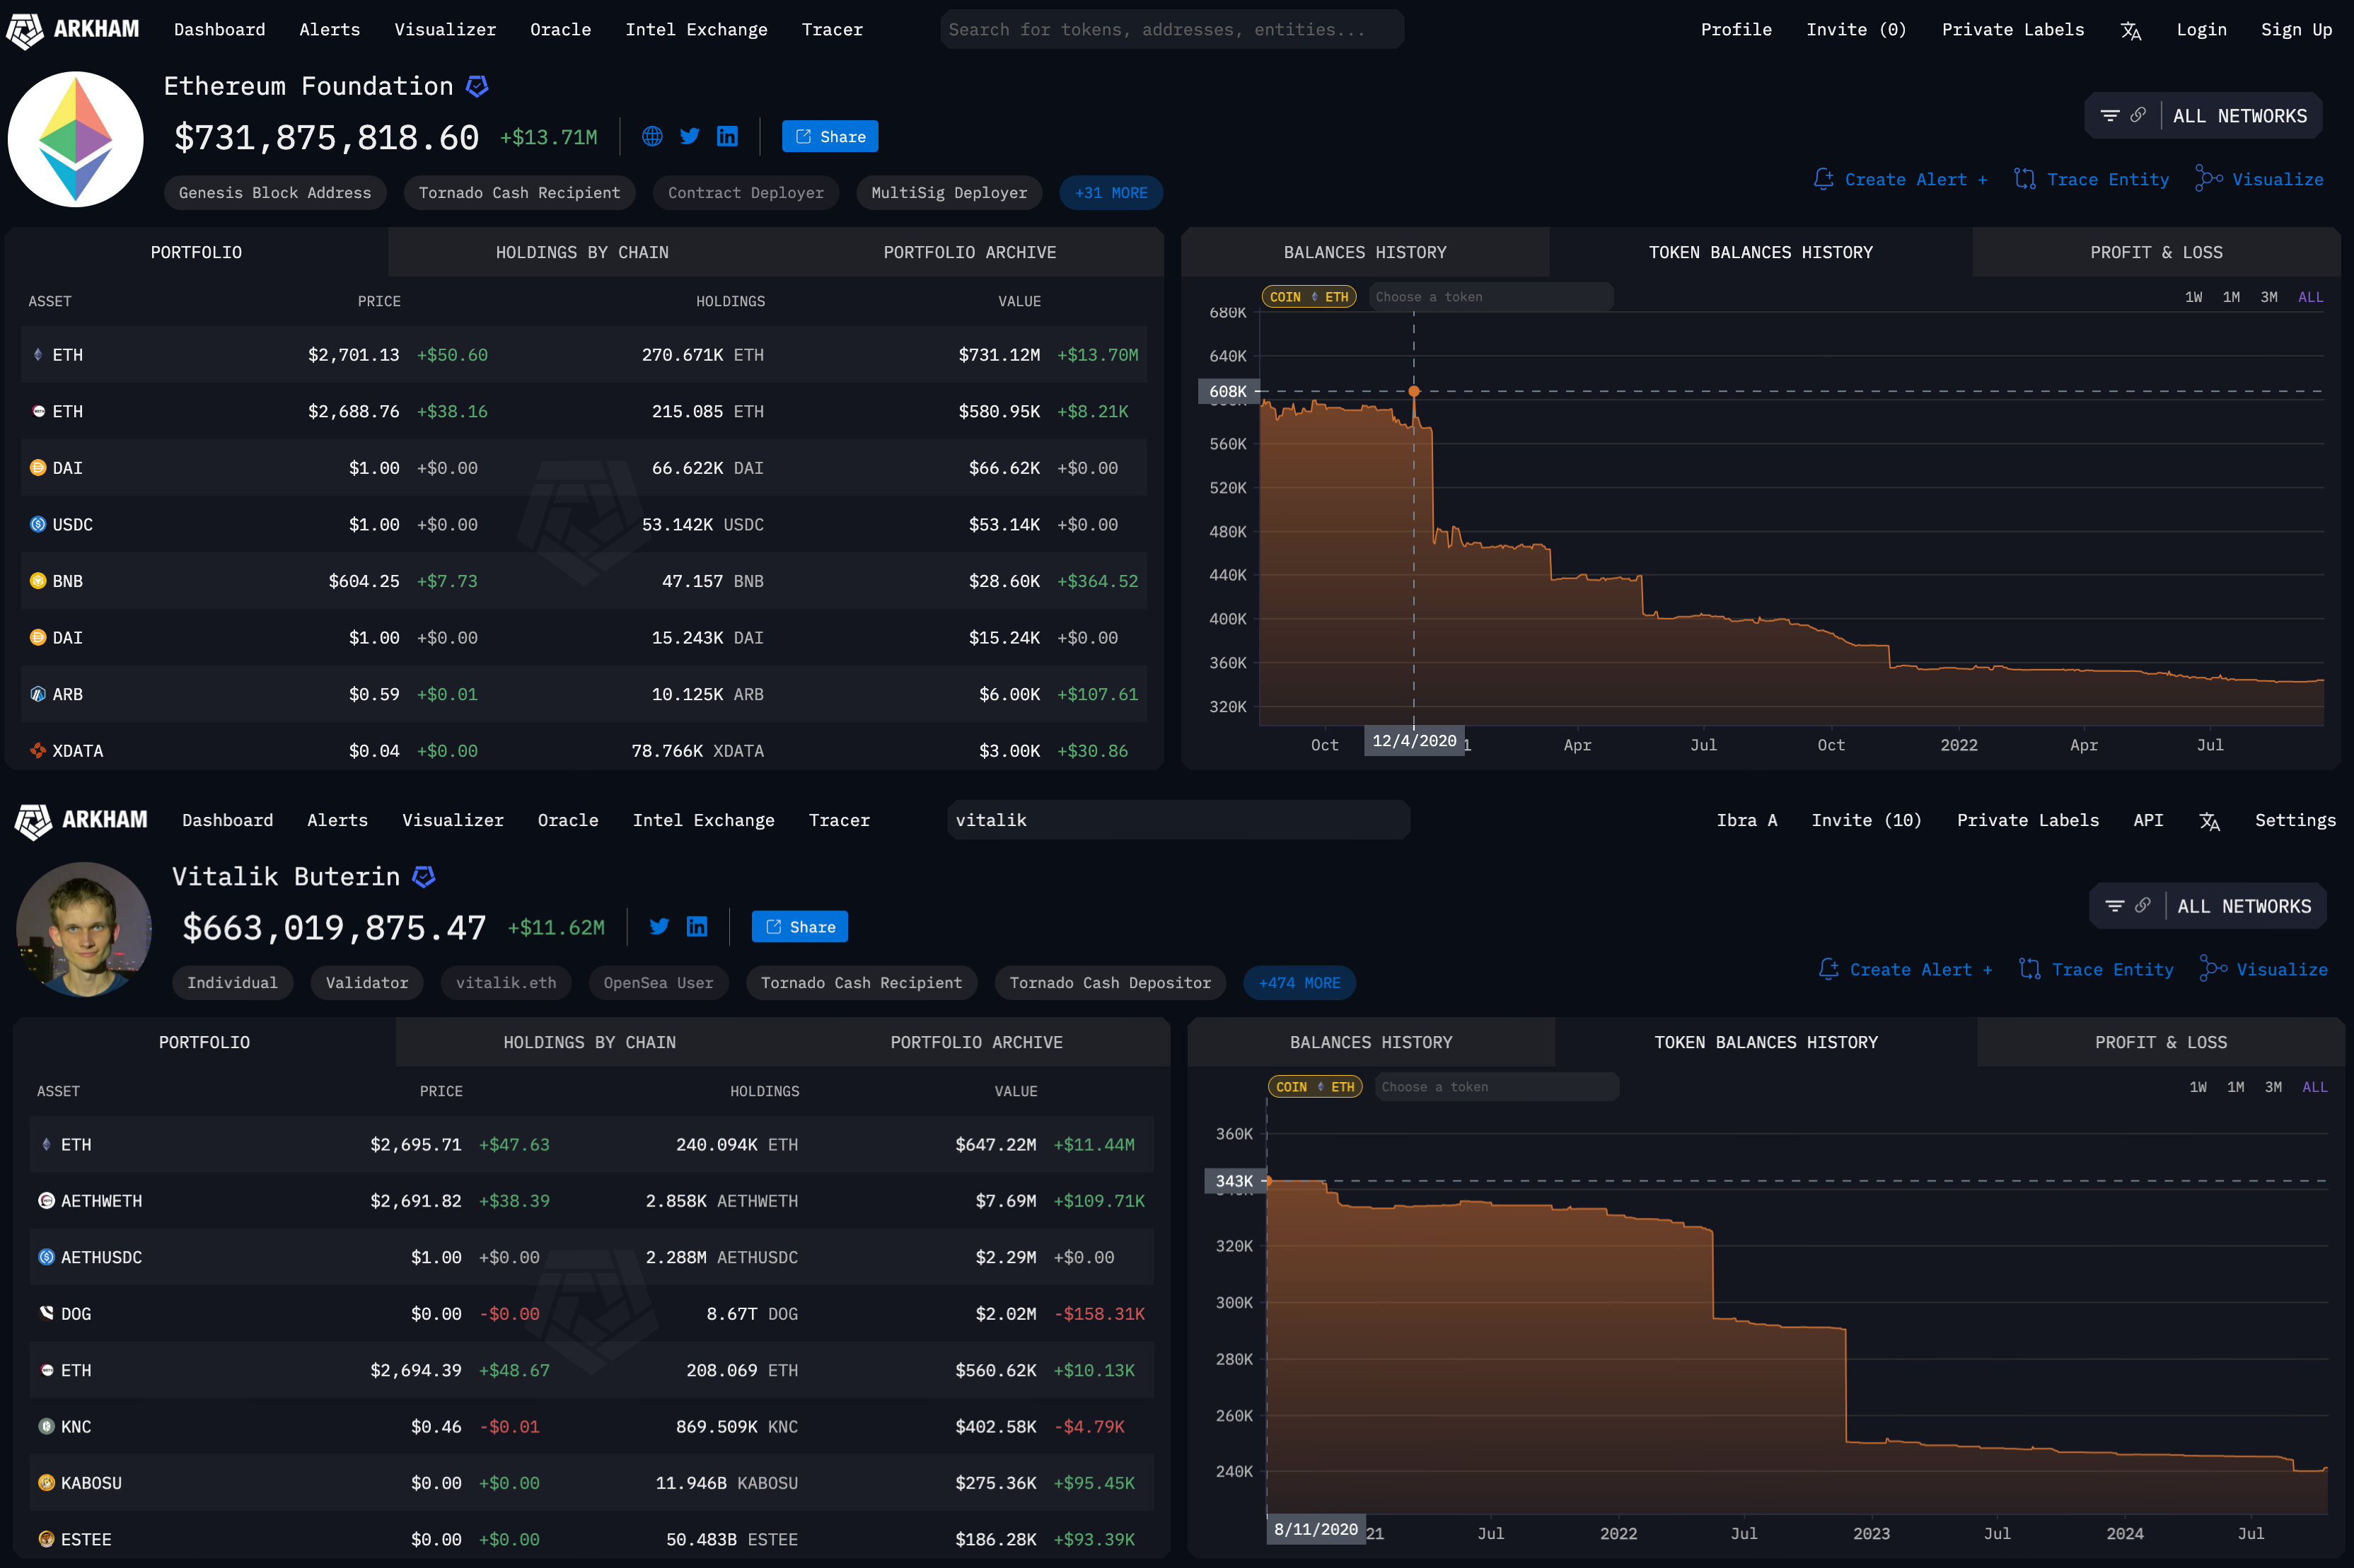
Task: Click the Genesis Block Address tag
Action: coord(275,193)
